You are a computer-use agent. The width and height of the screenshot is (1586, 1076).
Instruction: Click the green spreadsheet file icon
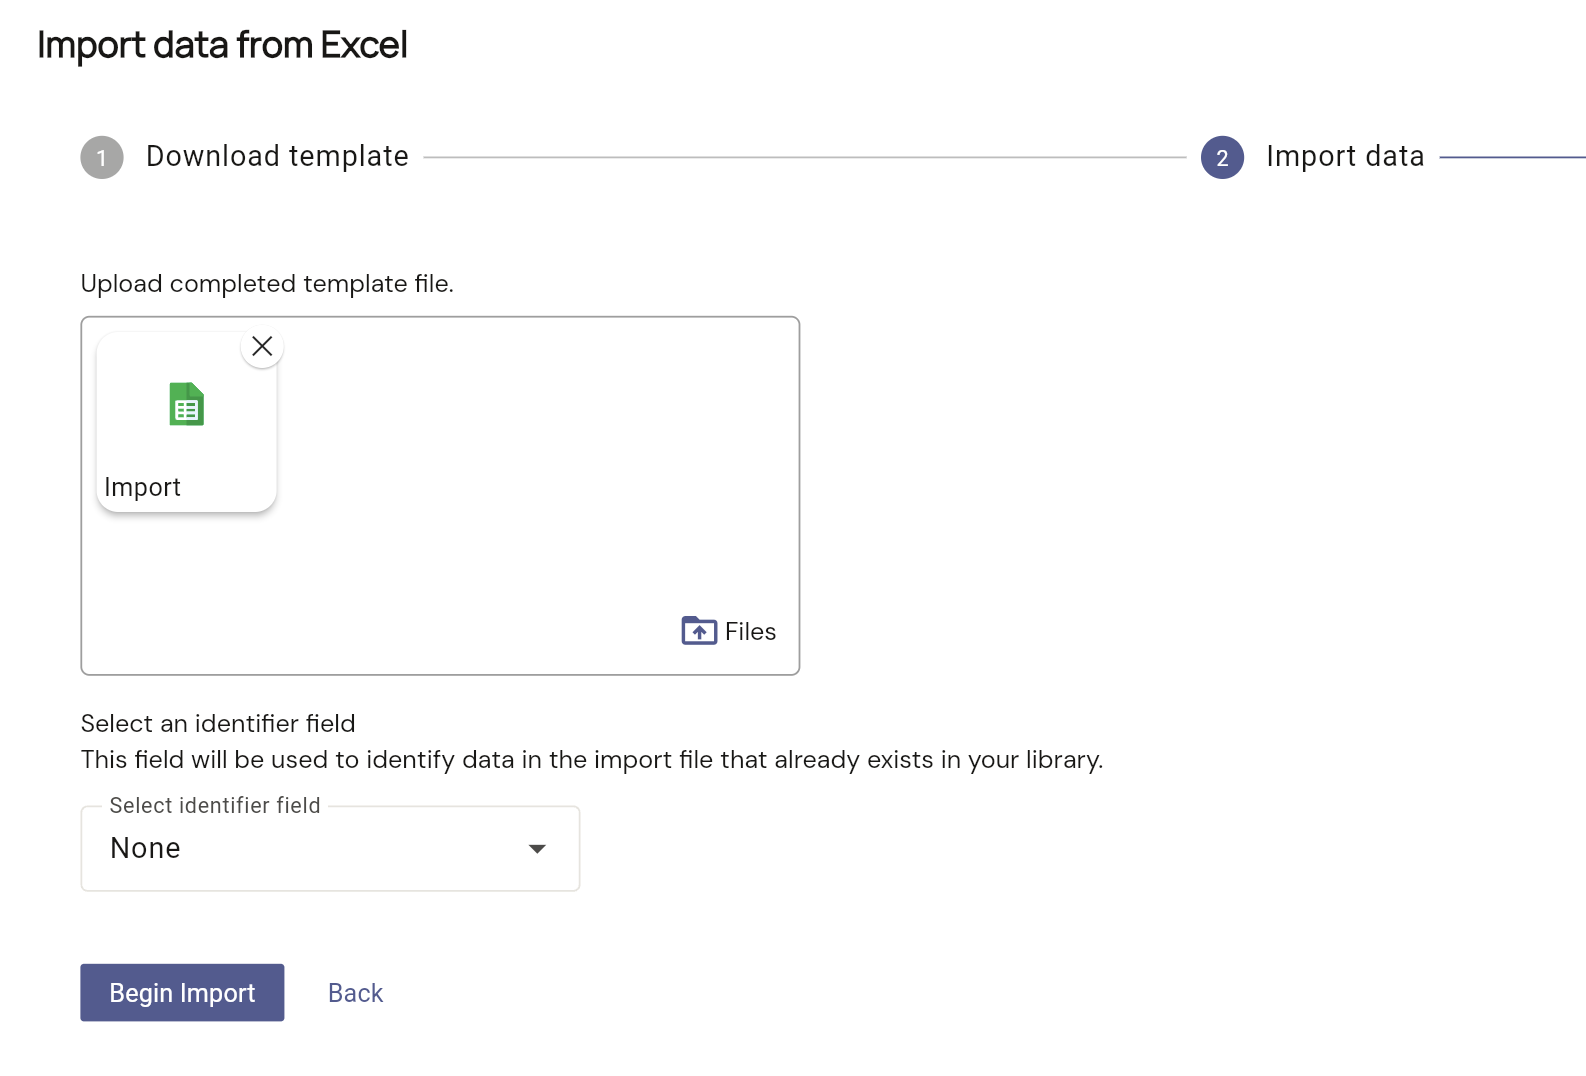(187, 405)
